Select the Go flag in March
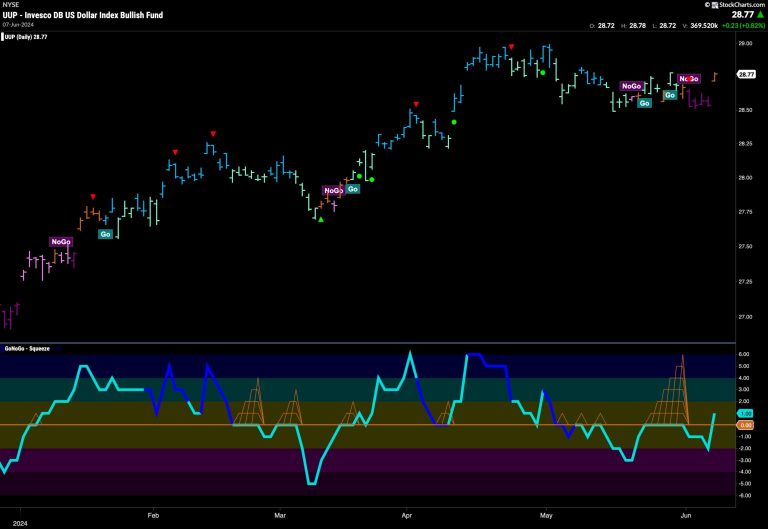The height and width of the screenshot is (529, 768). pos(353,189)
